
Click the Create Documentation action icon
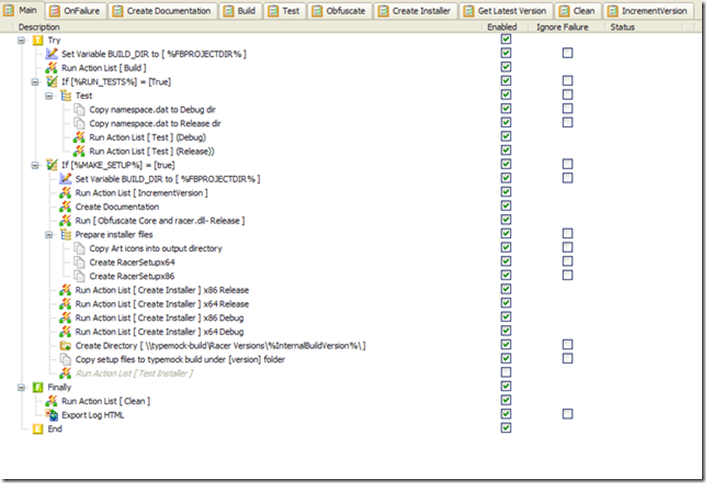pos(66,207)
